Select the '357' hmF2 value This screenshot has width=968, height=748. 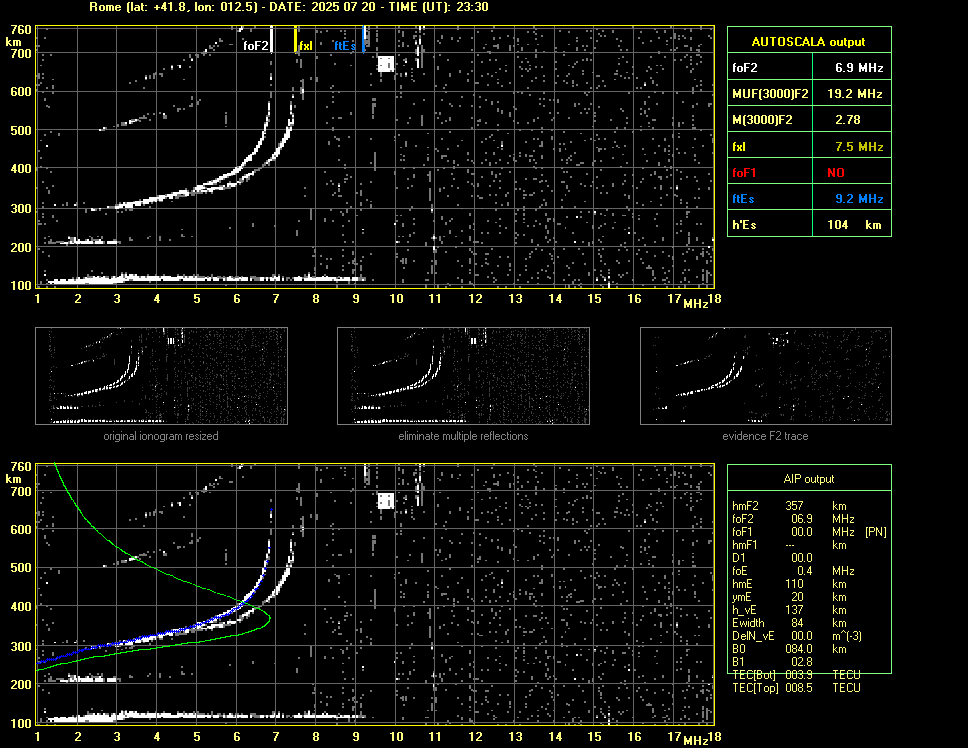(x=795, y=506)
